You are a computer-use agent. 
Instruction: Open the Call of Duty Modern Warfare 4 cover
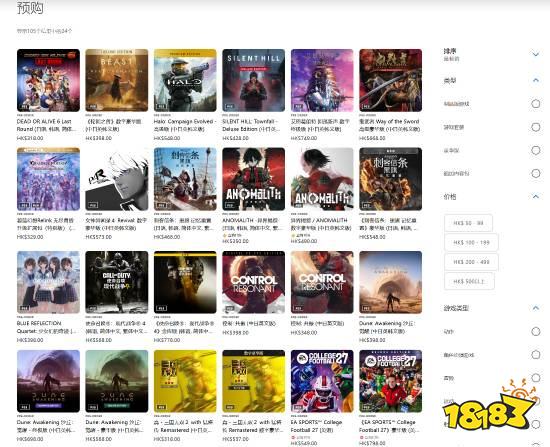[x=116, y=282]
